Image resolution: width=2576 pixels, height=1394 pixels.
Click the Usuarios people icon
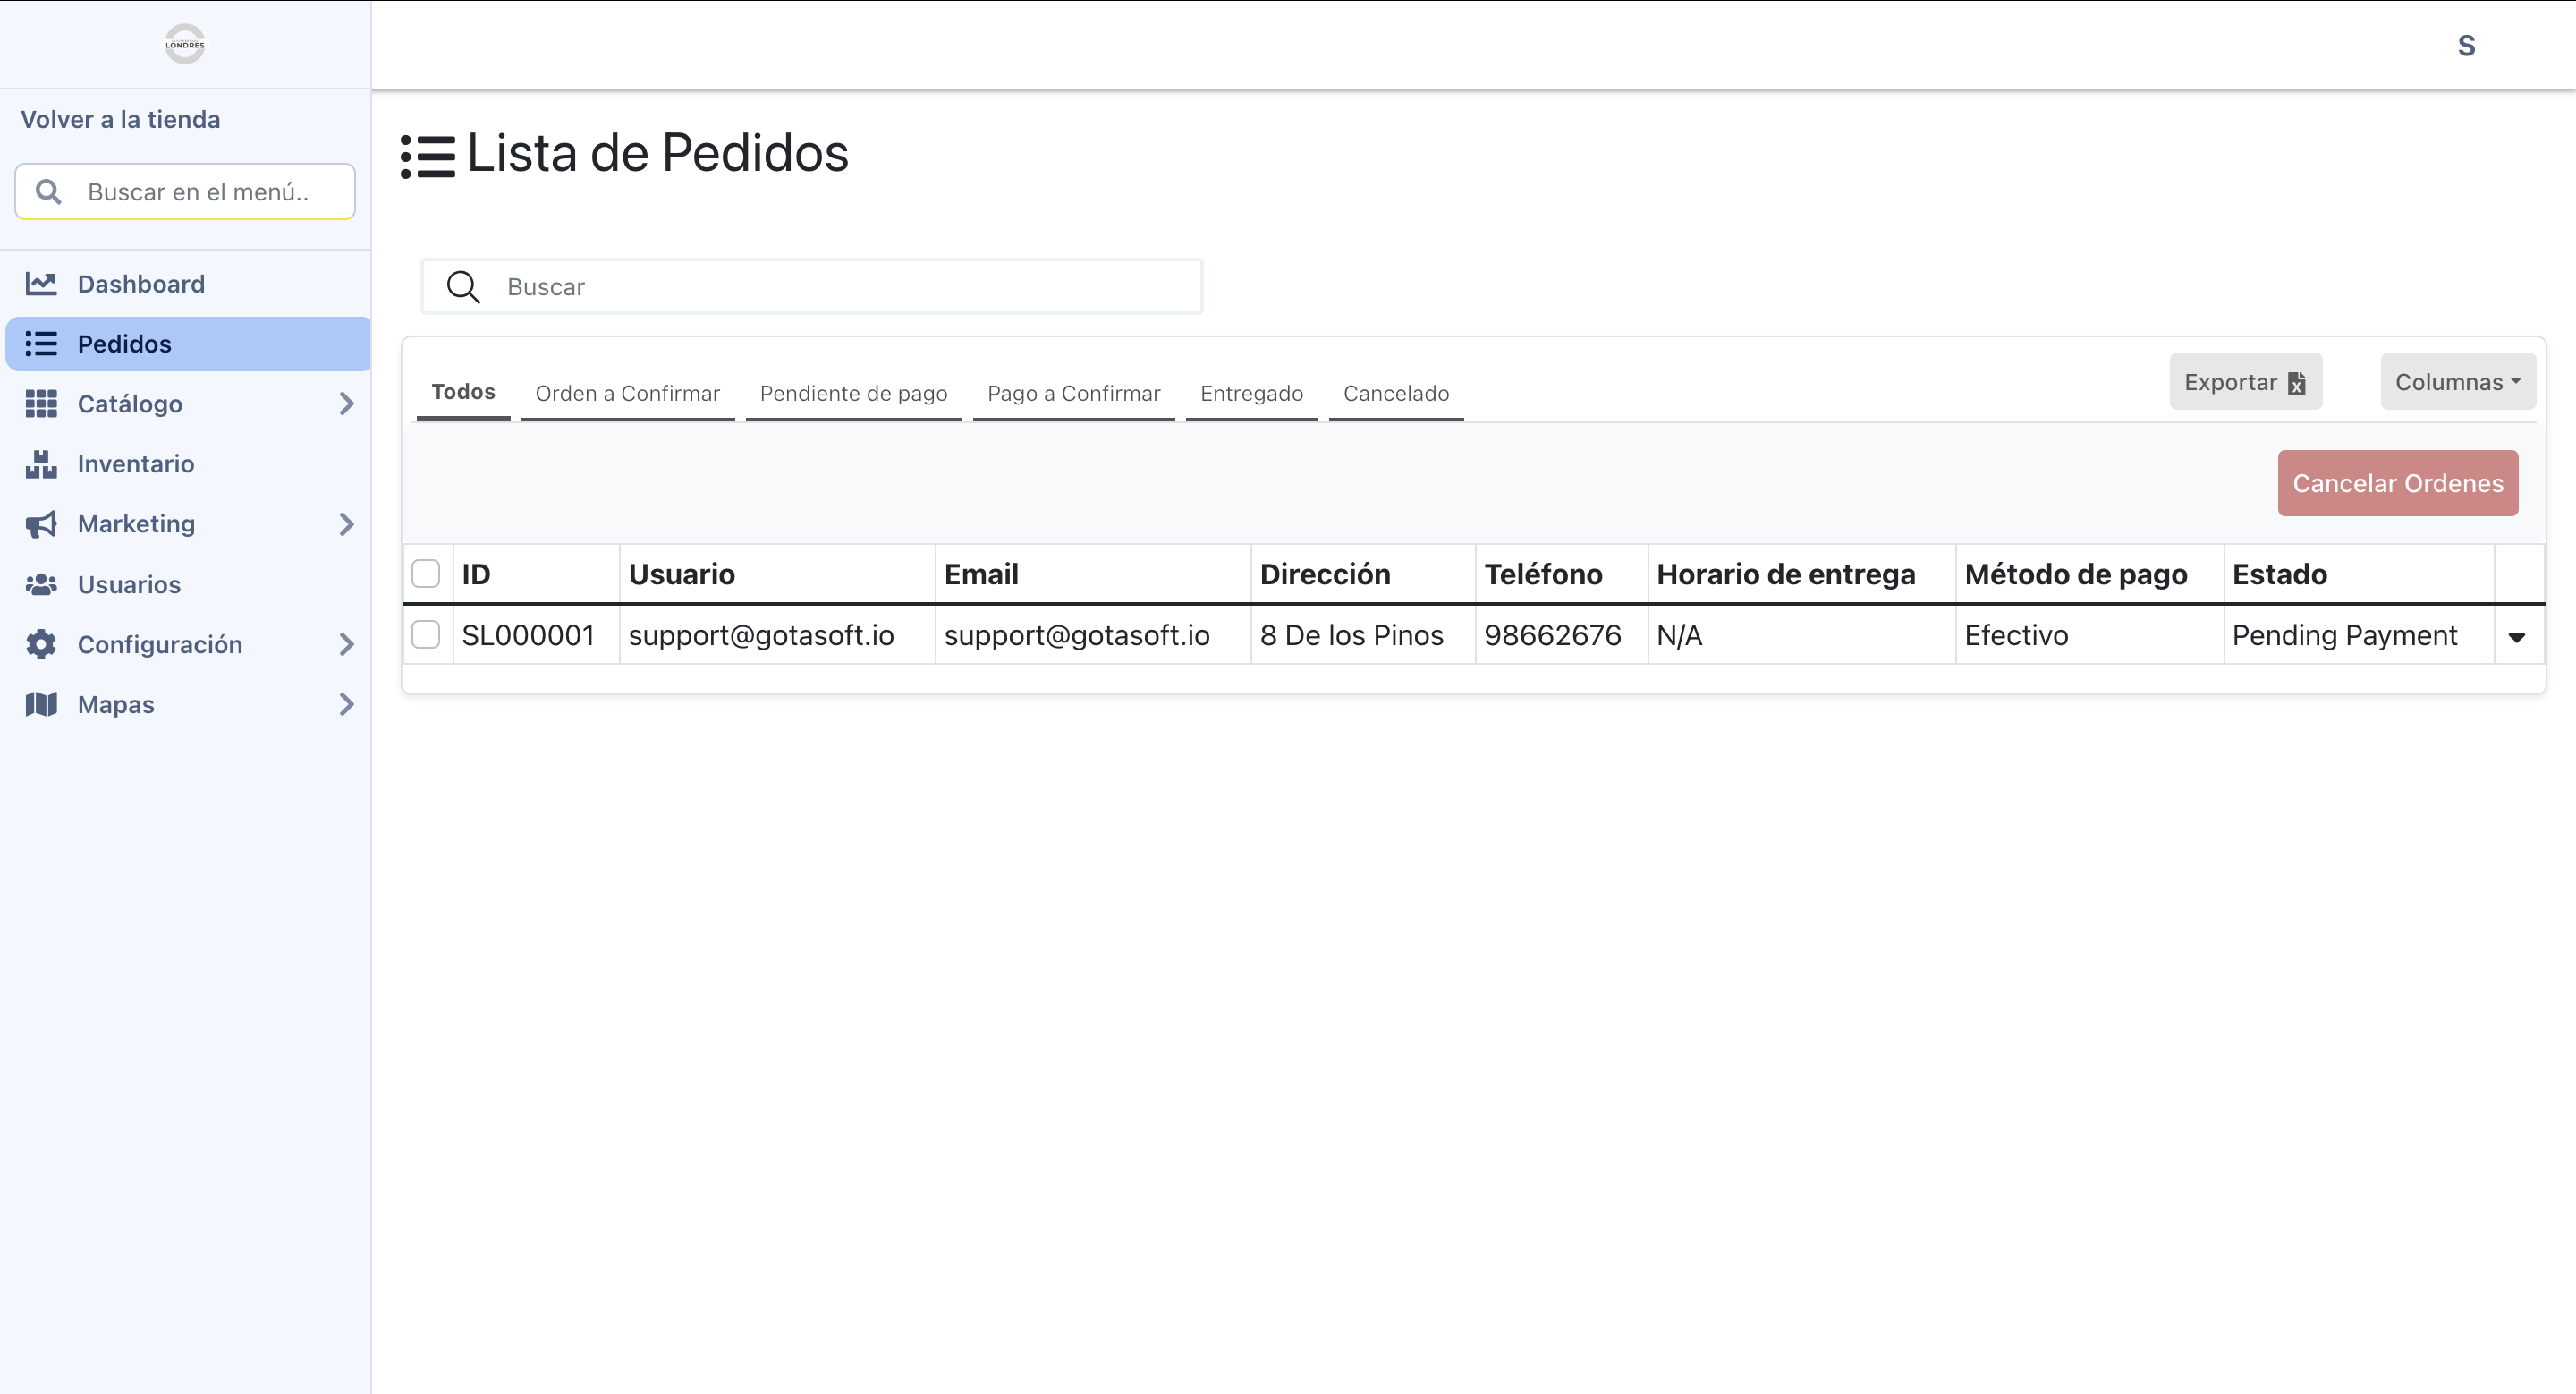click(x=41, y=584)
